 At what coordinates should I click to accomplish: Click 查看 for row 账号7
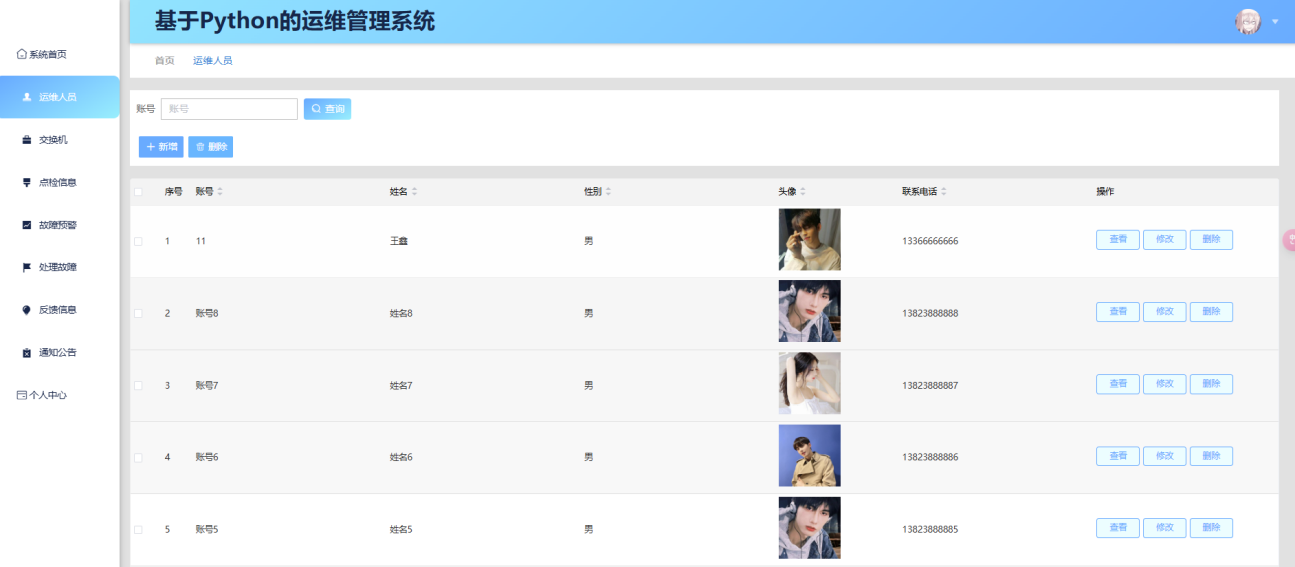(1118, 384)
